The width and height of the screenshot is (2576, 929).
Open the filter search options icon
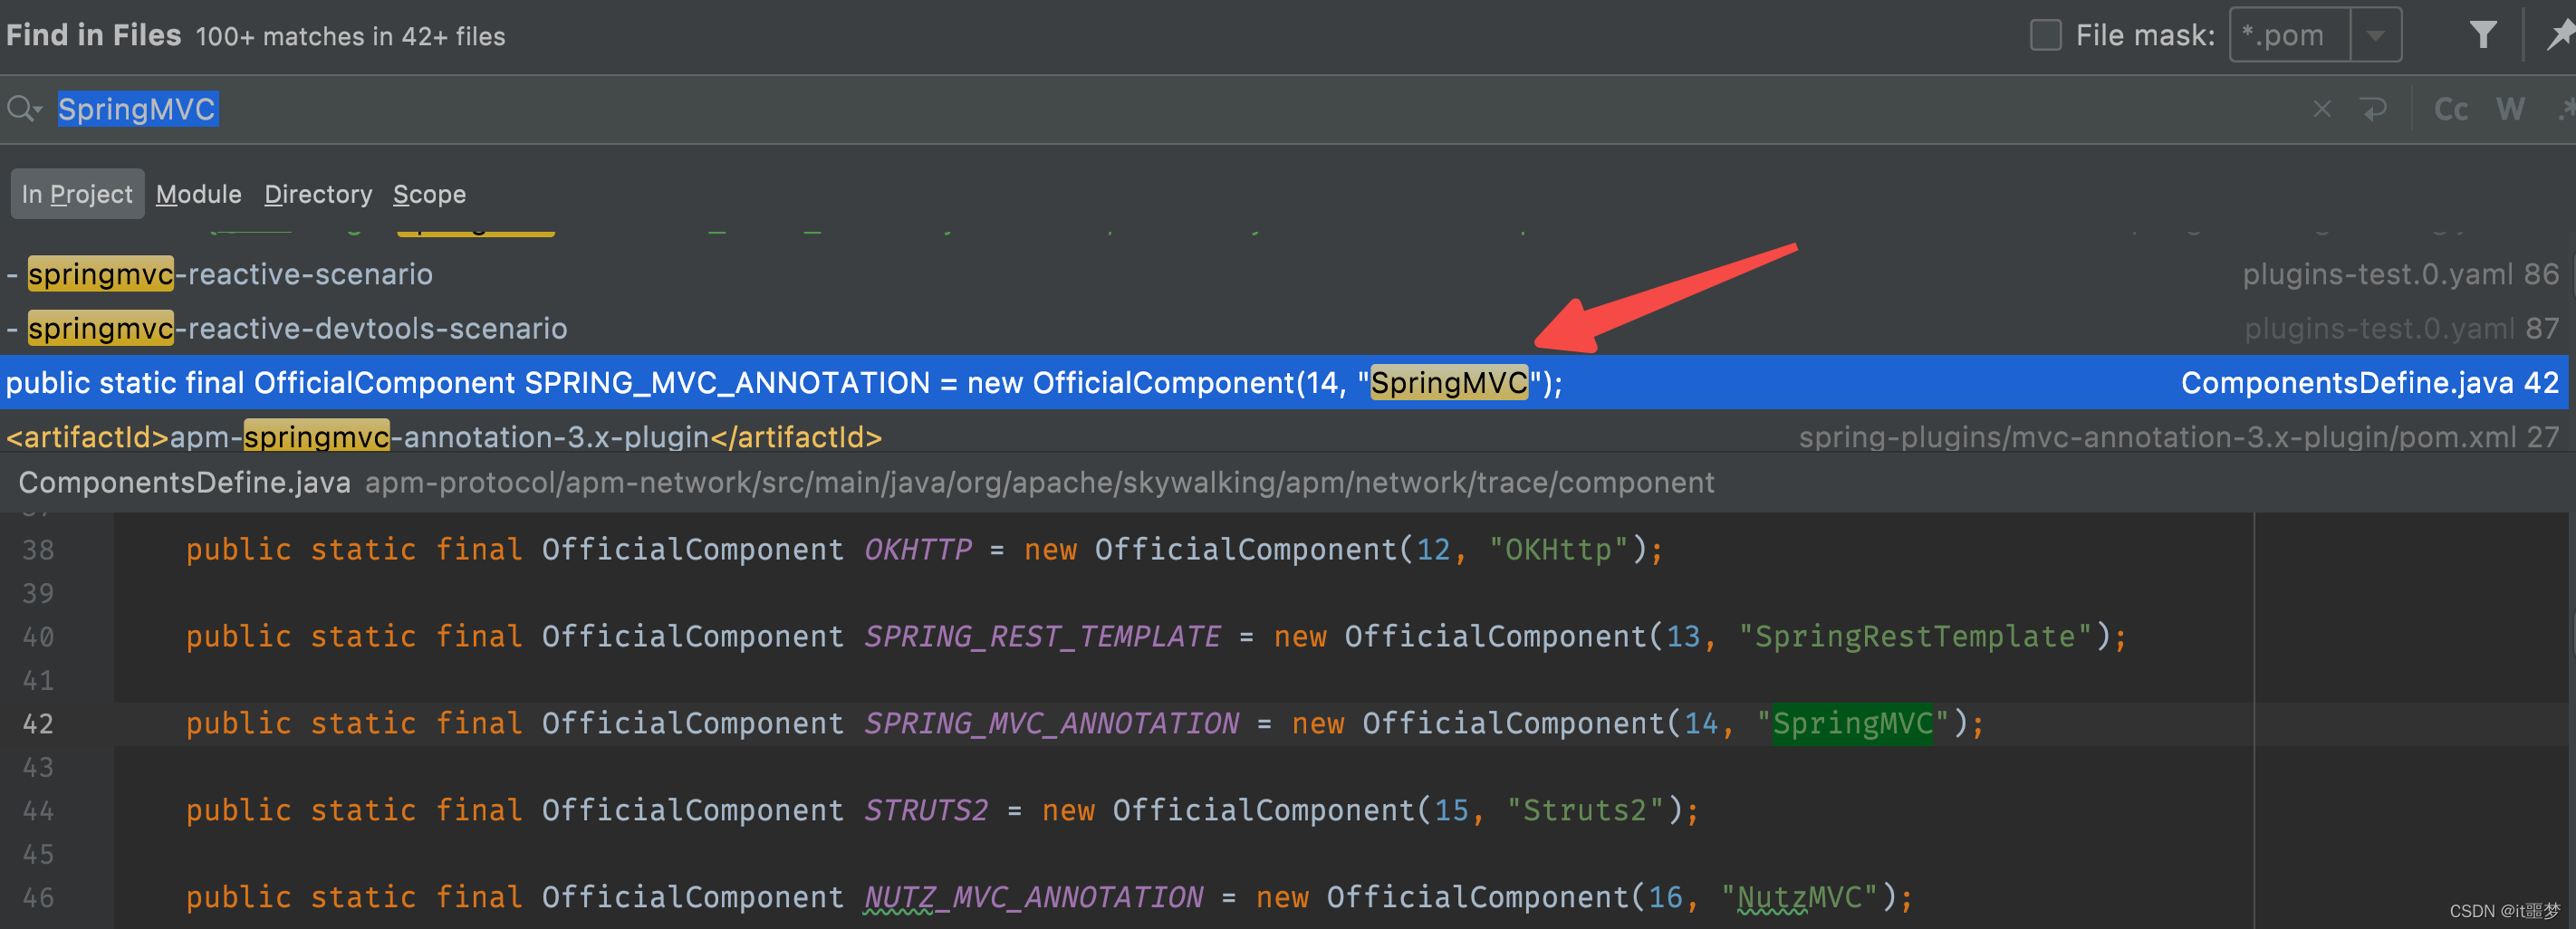tap(2483, 35)
